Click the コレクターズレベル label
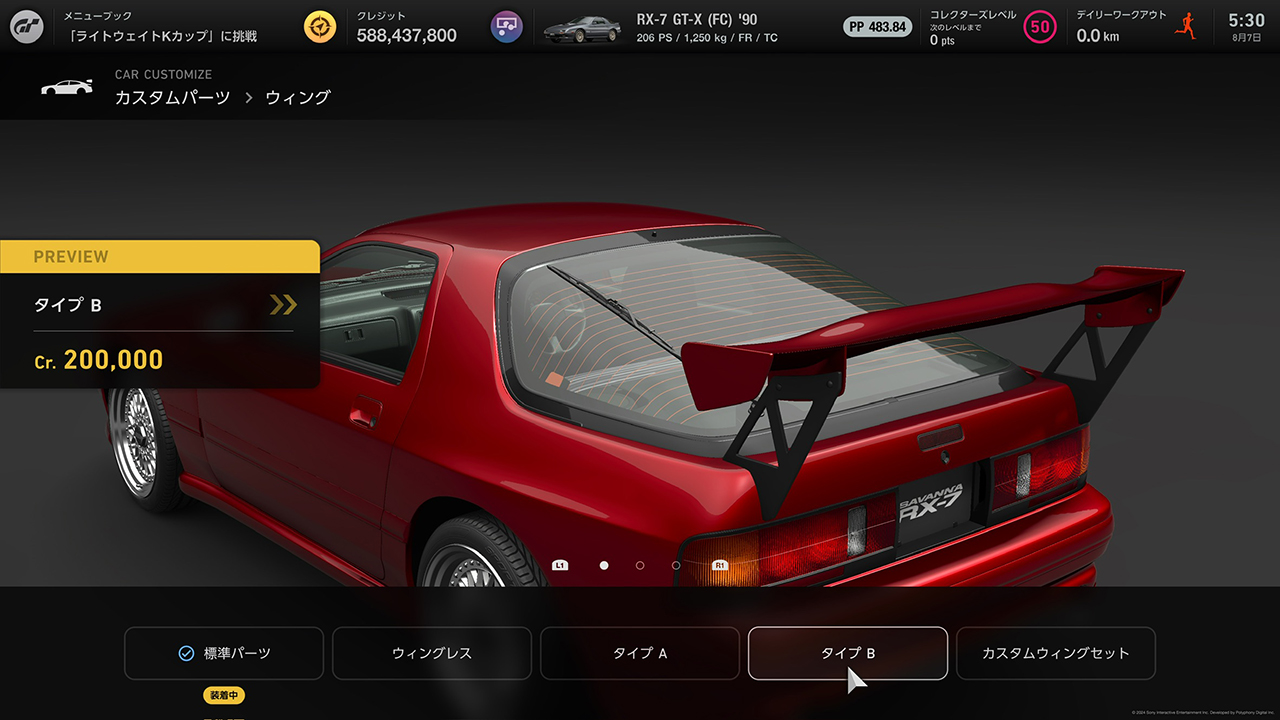The image size is (1280, 720). pos(973,15)
